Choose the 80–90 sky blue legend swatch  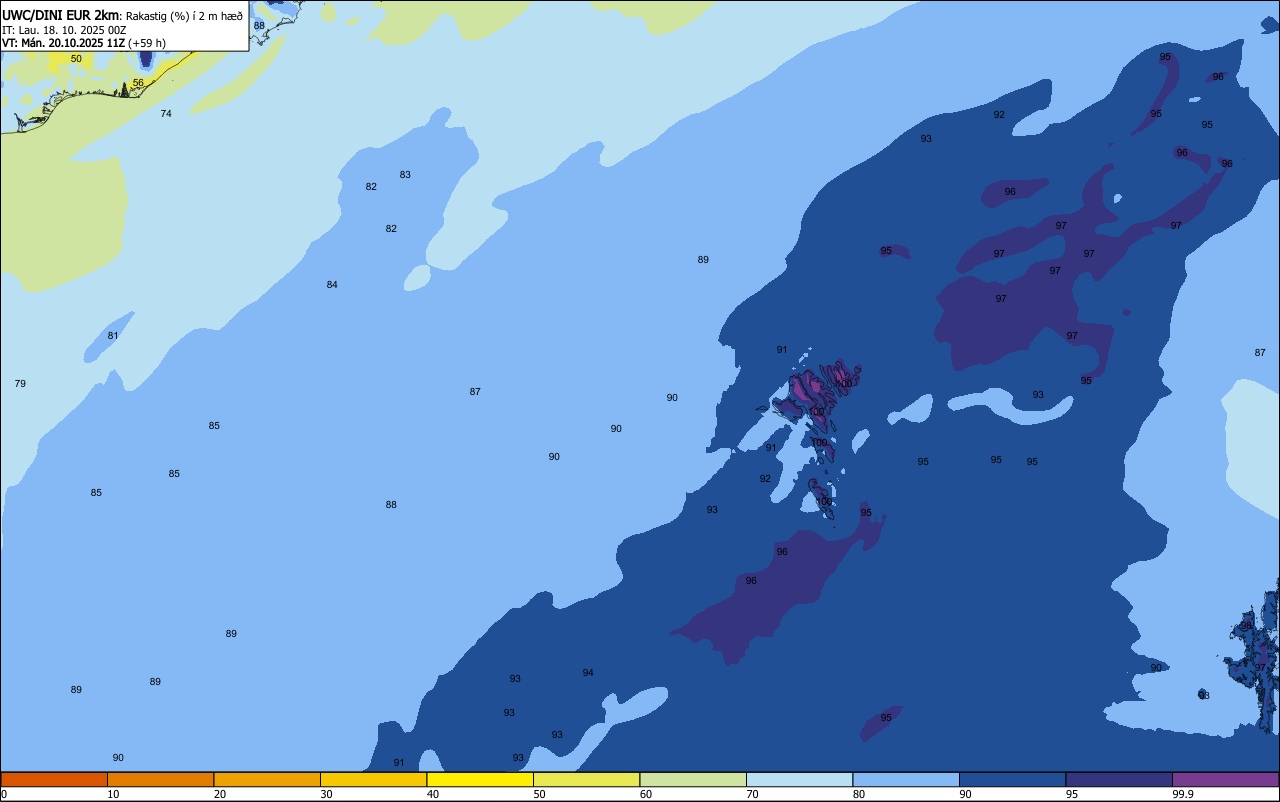(906, 779)
